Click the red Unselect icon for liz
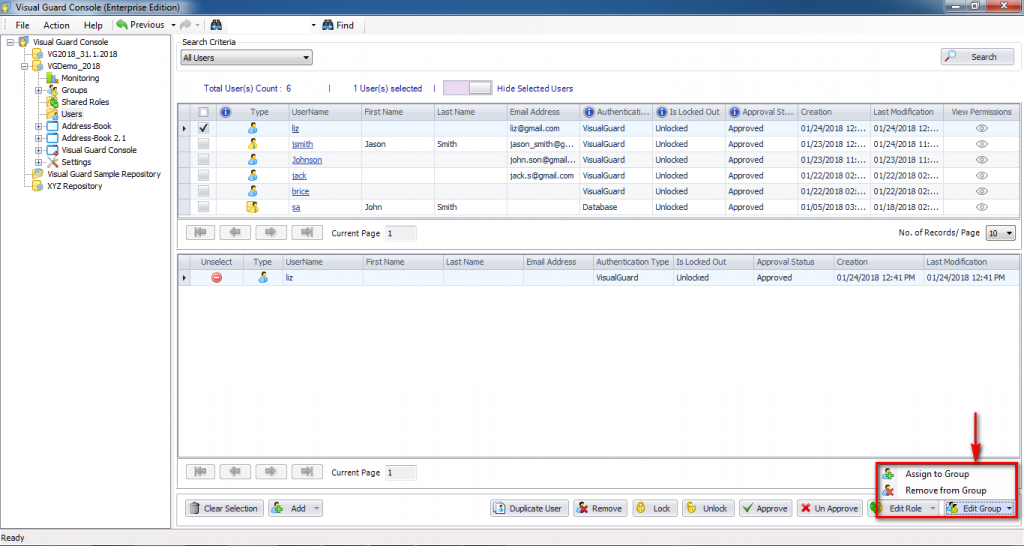Viewport: 1024px width, 546px height. click(x=217, y=277)
